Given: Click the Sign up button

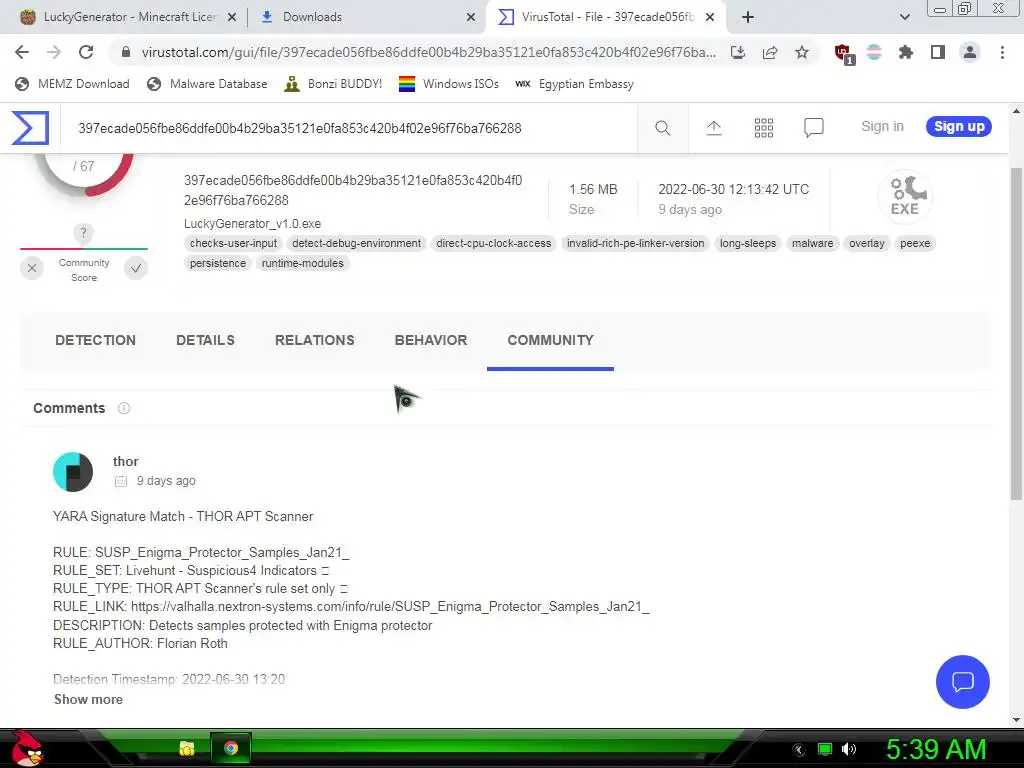Looking at the screenshot, I should pos(959,127).
